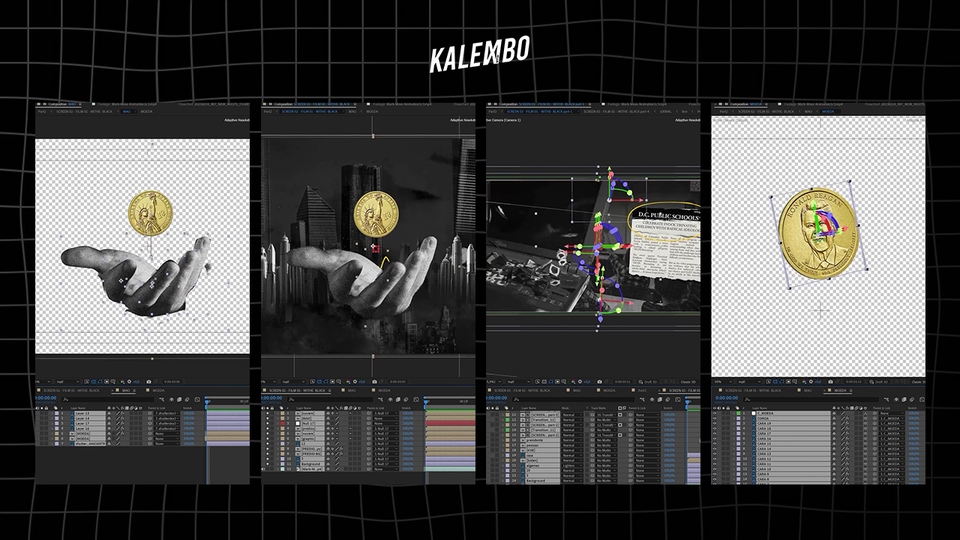
Task: Click green label swatch of C_MOEDA layer
Action: [x=738, y=413]
